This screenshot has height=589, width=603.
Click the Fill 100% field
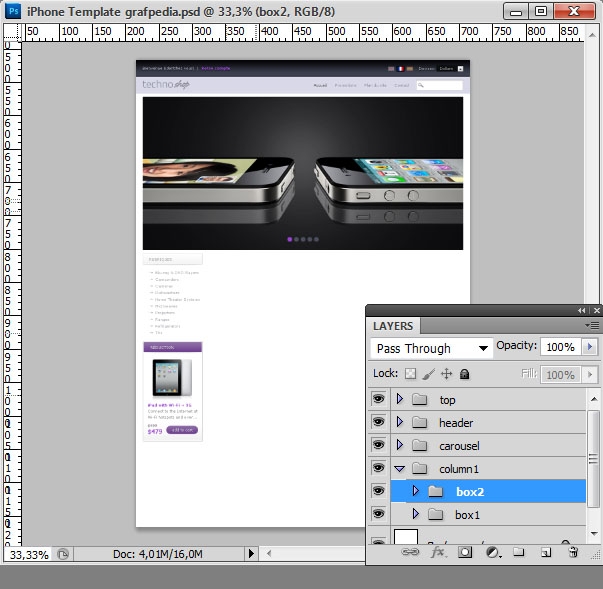561,374
